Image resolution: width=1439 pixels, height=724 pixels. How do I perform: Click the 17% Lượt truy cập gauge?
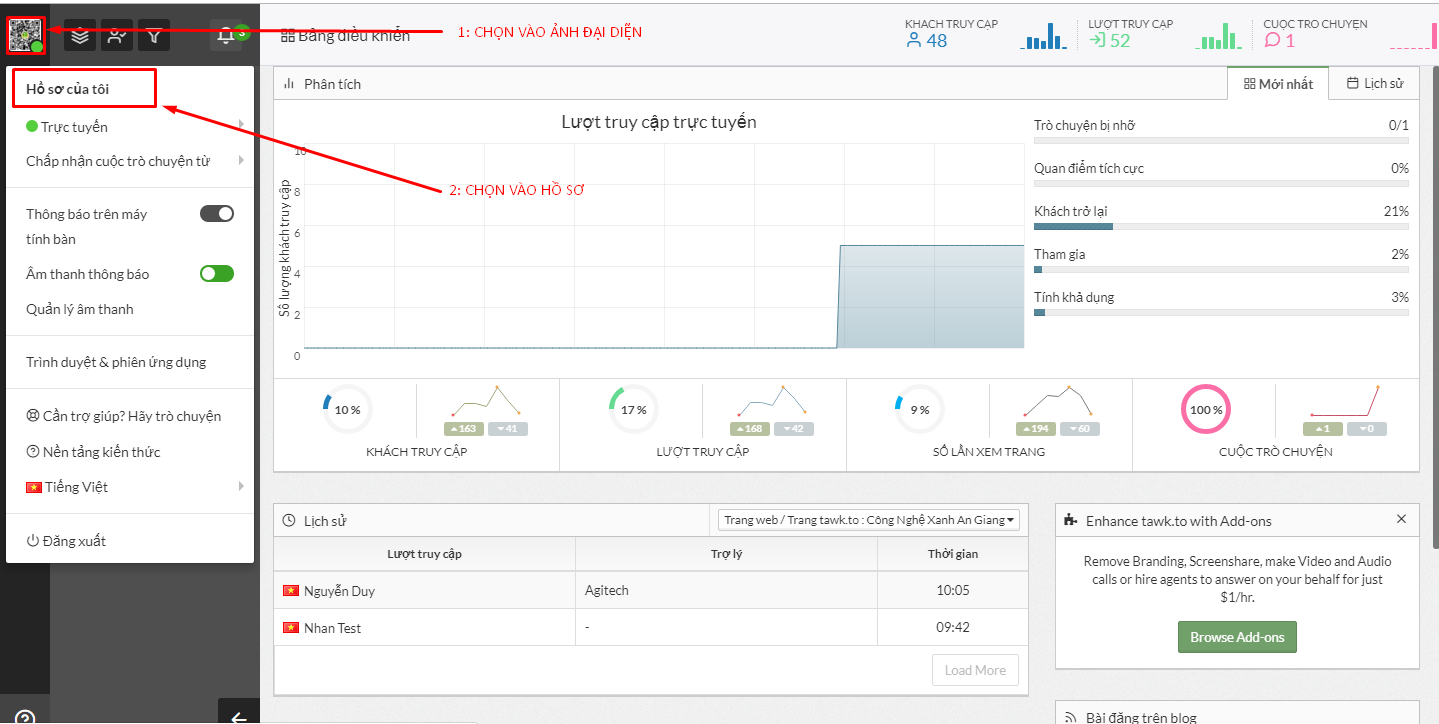click(633, 410)
